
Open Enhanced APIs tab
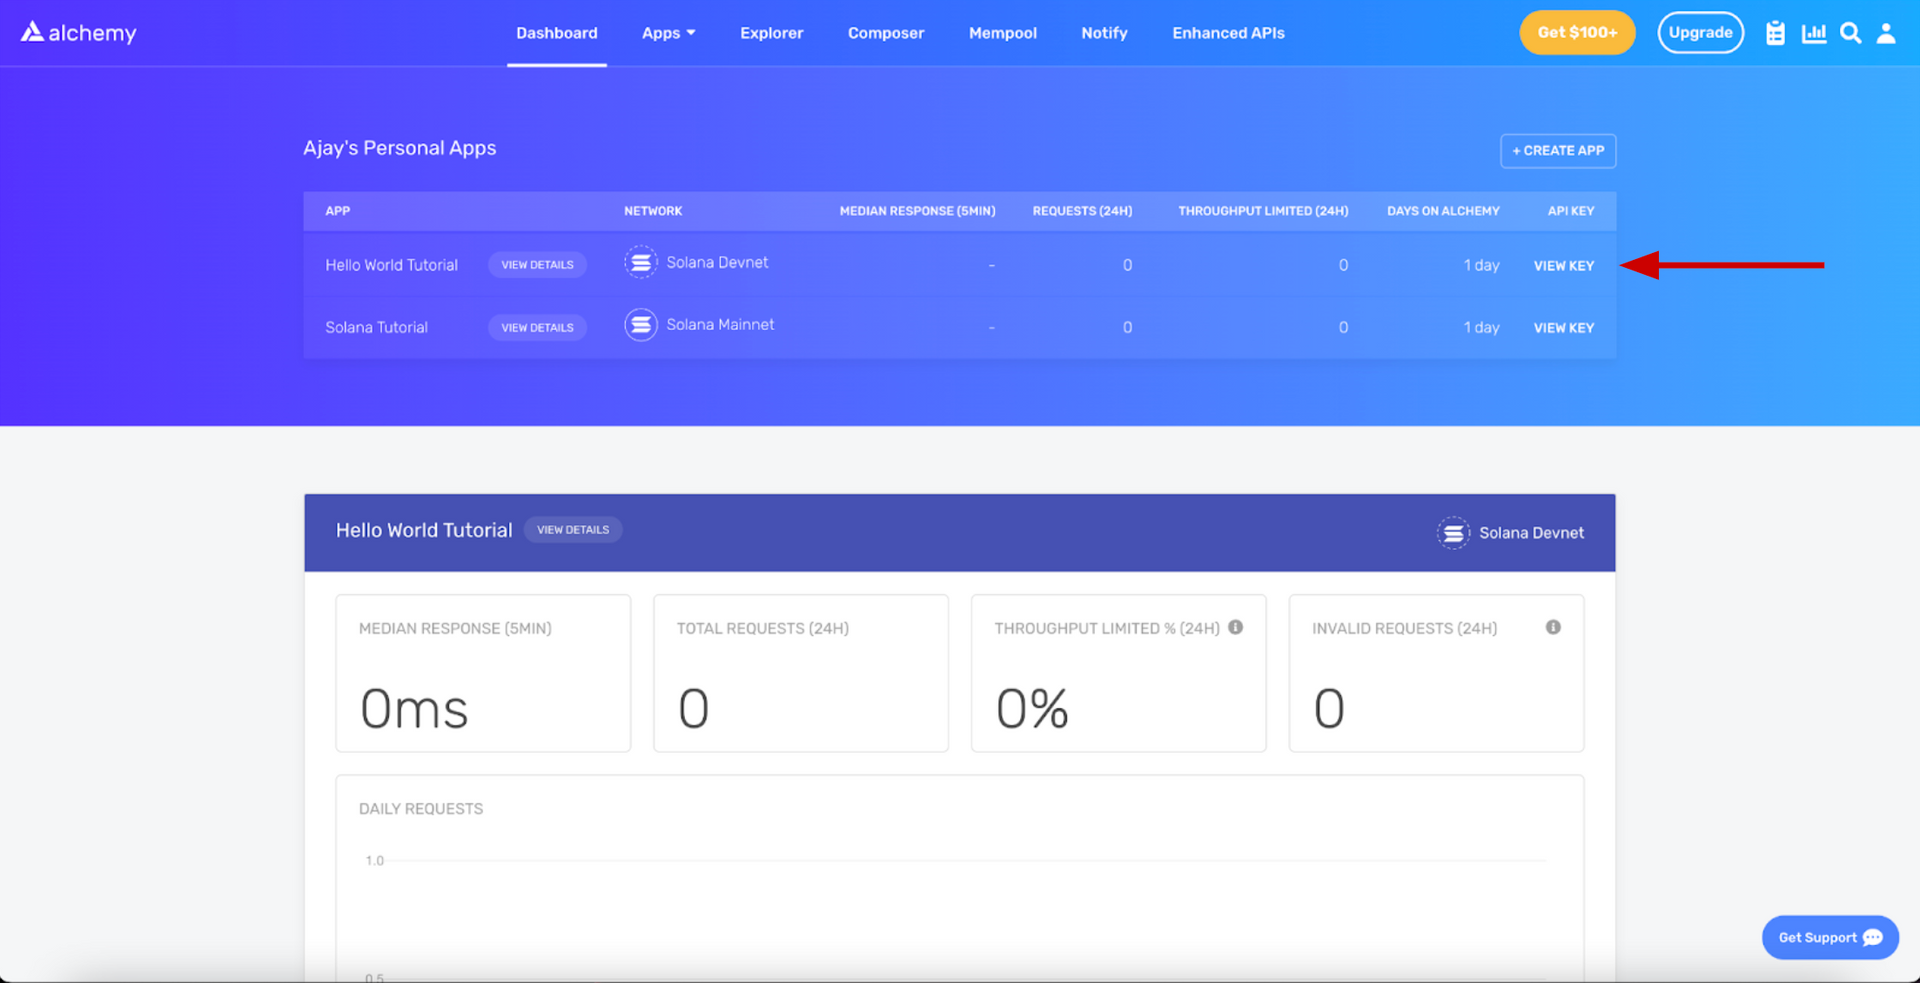[1228, 33]
